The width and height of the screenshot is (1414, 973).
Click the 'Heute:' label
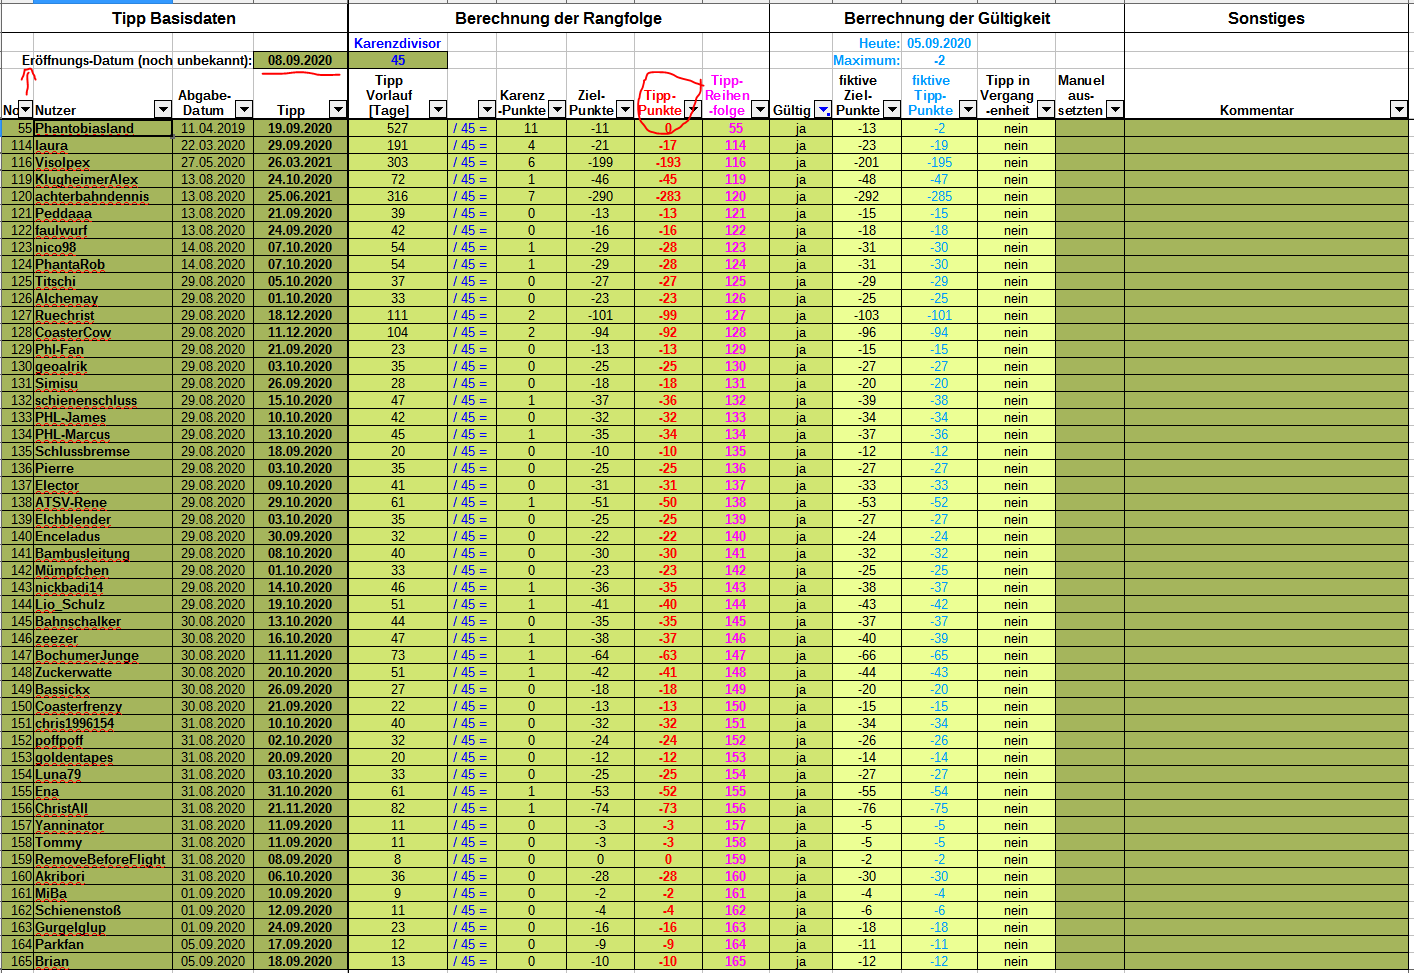[x=879, y=43]
